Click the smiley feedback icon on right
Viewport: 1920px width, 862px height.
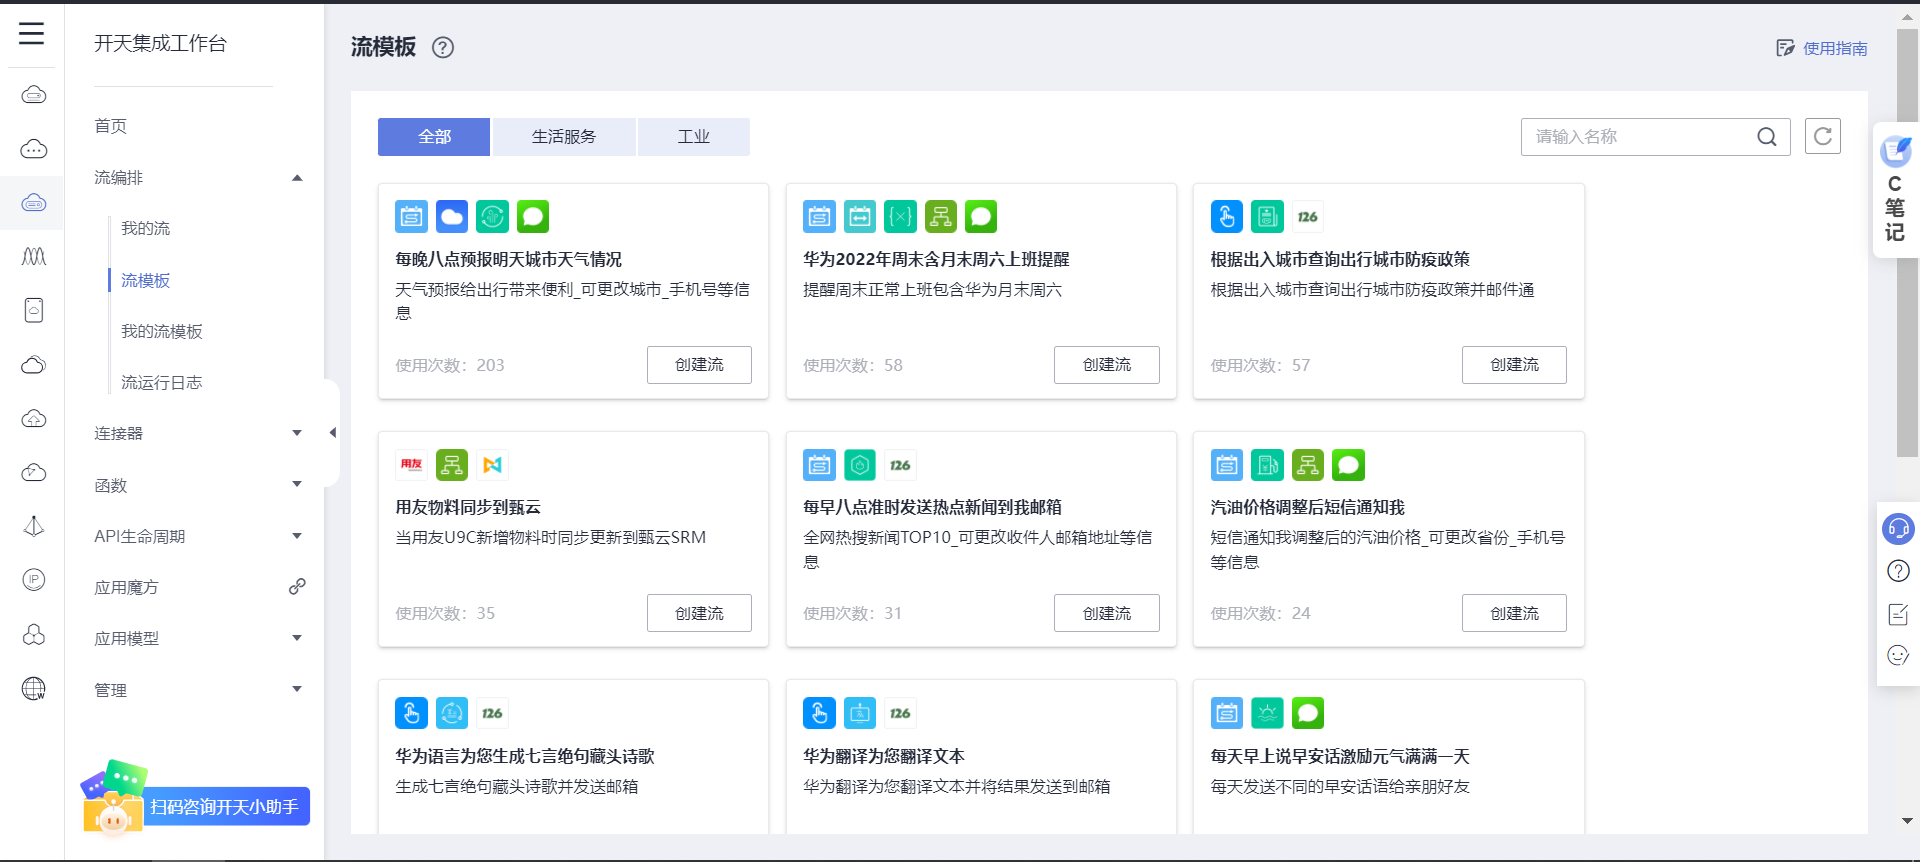pos(1897,656)
